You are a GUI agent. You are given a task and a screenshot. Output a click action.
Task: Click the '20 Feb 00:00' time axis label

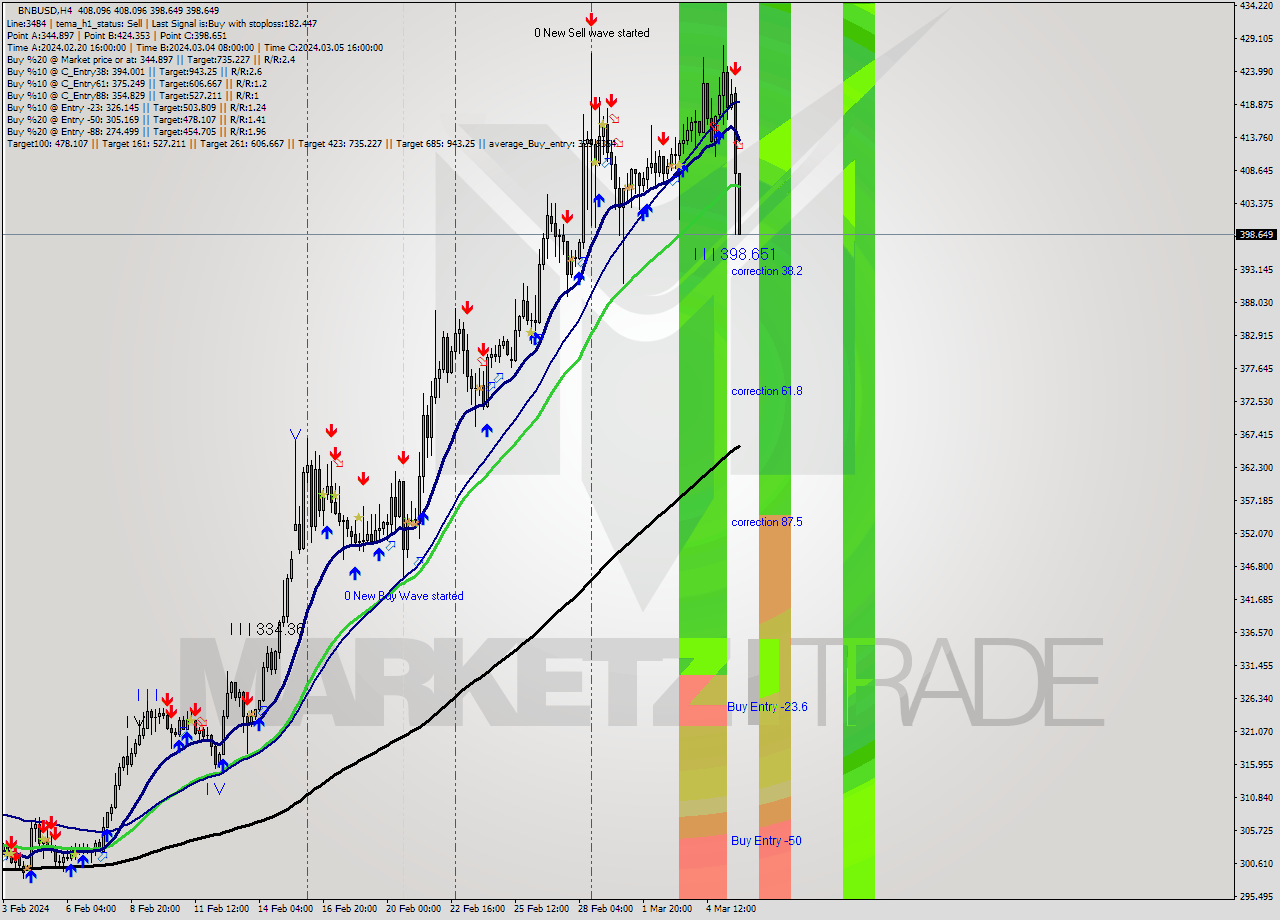413,909
